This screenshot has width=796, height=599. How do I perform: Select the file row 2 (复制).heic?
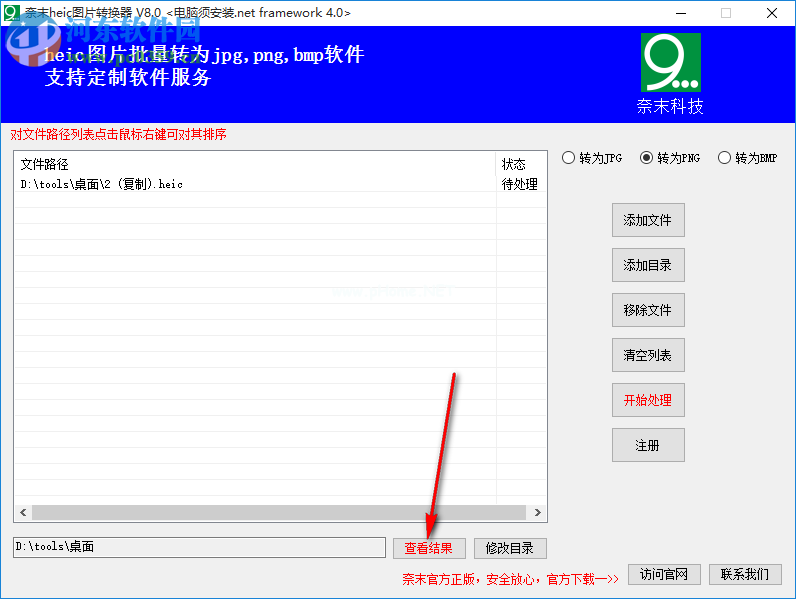click(280, 184)
